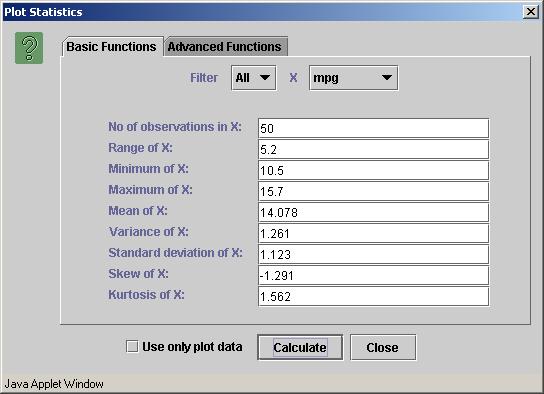Image resolution: width=544 pixels, height=394 pixels.
Task: Focus the Mean of X field
Action: pyautogui.click(x=374, y=212)
